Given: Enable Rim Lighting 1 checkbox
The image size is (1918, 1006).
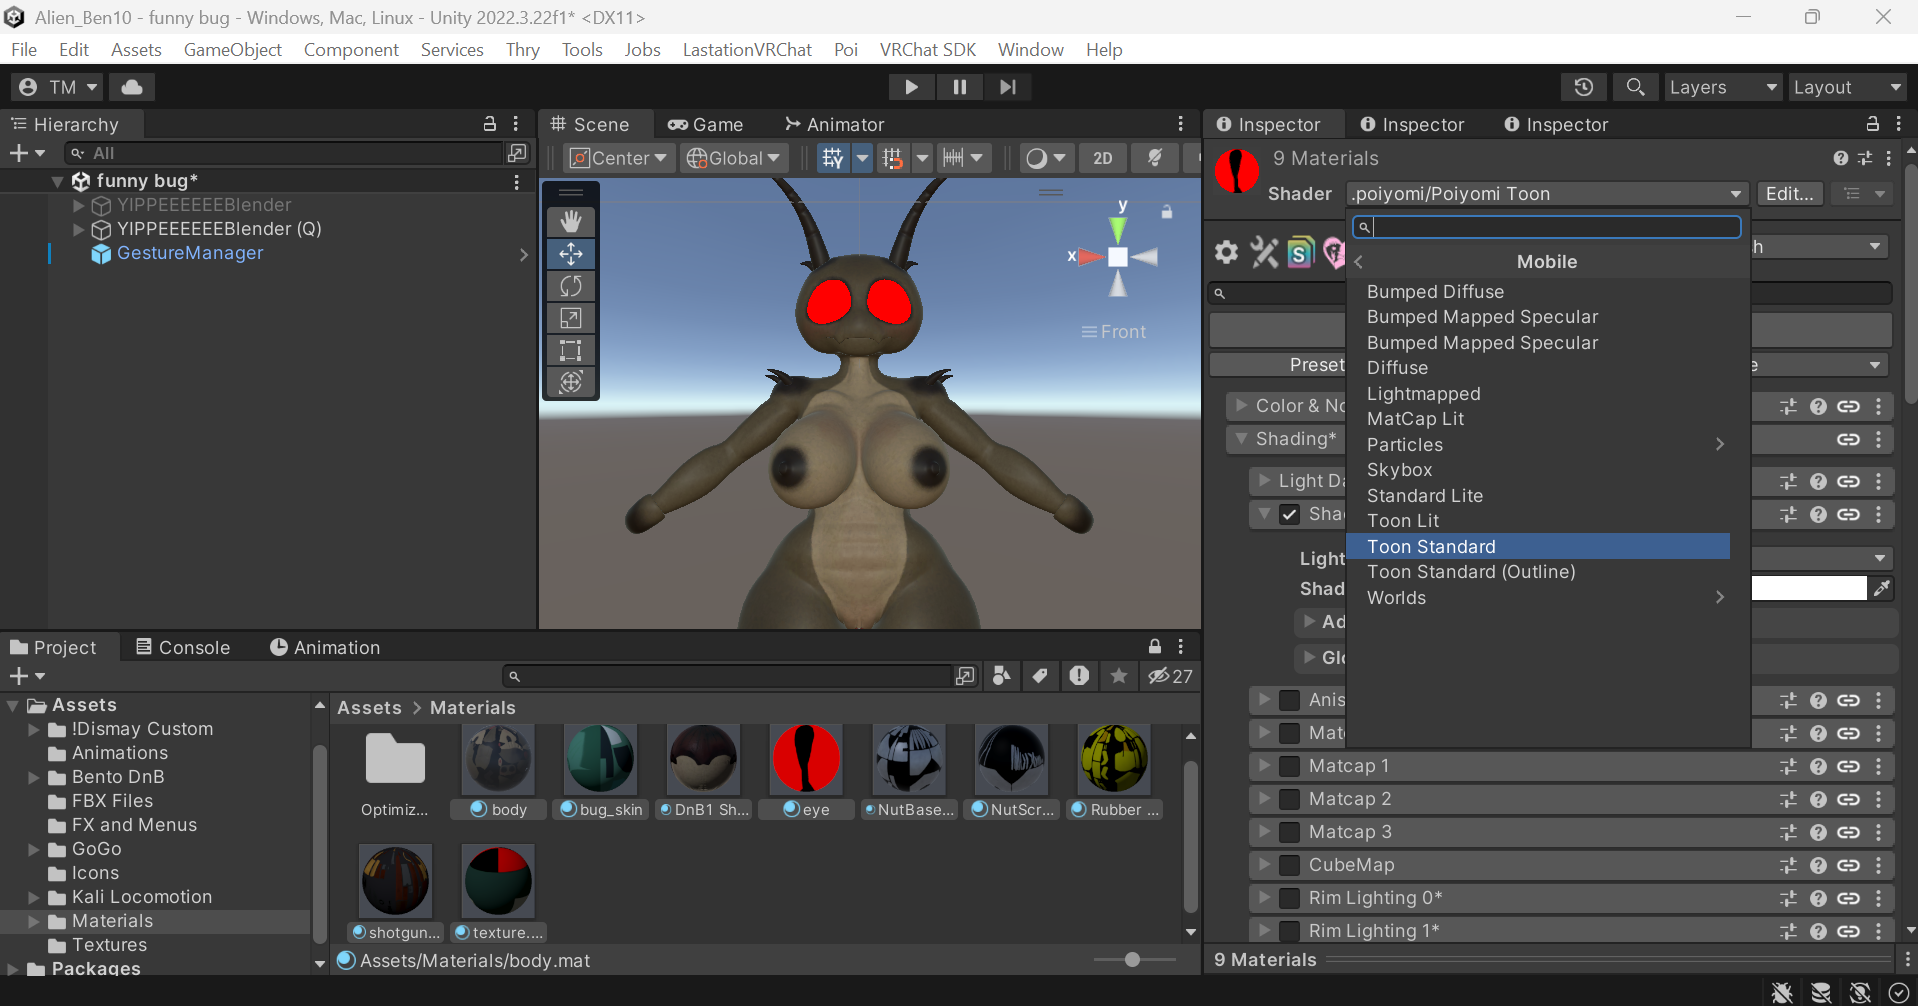Looking at the screenshot, I should (1290, 931).
